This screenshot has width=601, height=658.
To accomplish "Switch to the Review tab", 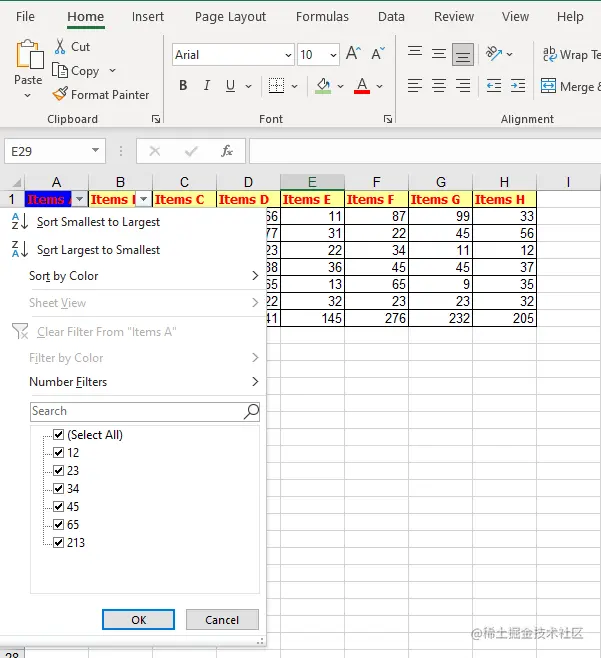I will [454, 16].
